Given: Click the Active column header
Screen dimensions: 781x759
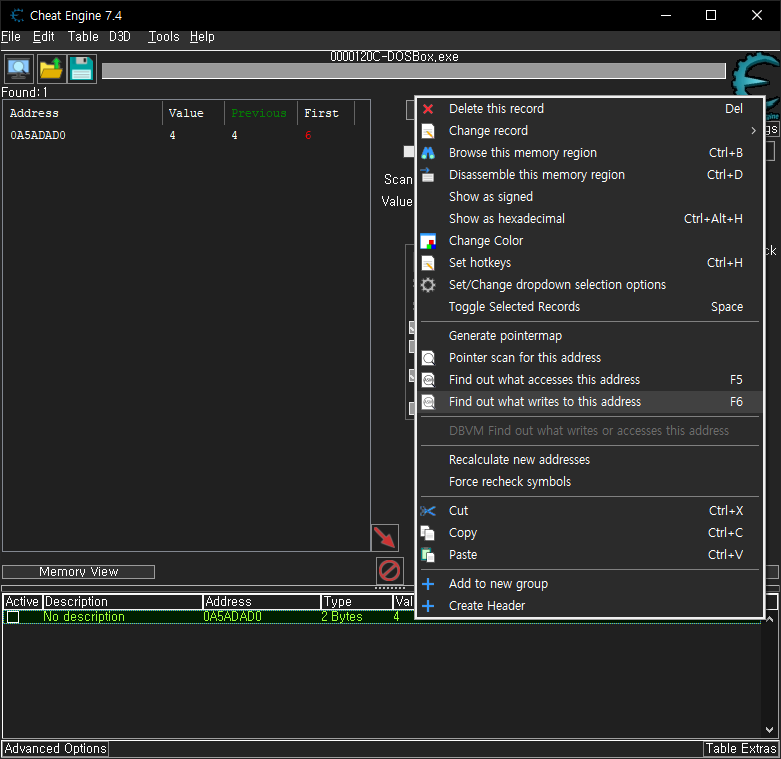Looking at the screenshot, I should coord(22,602).
